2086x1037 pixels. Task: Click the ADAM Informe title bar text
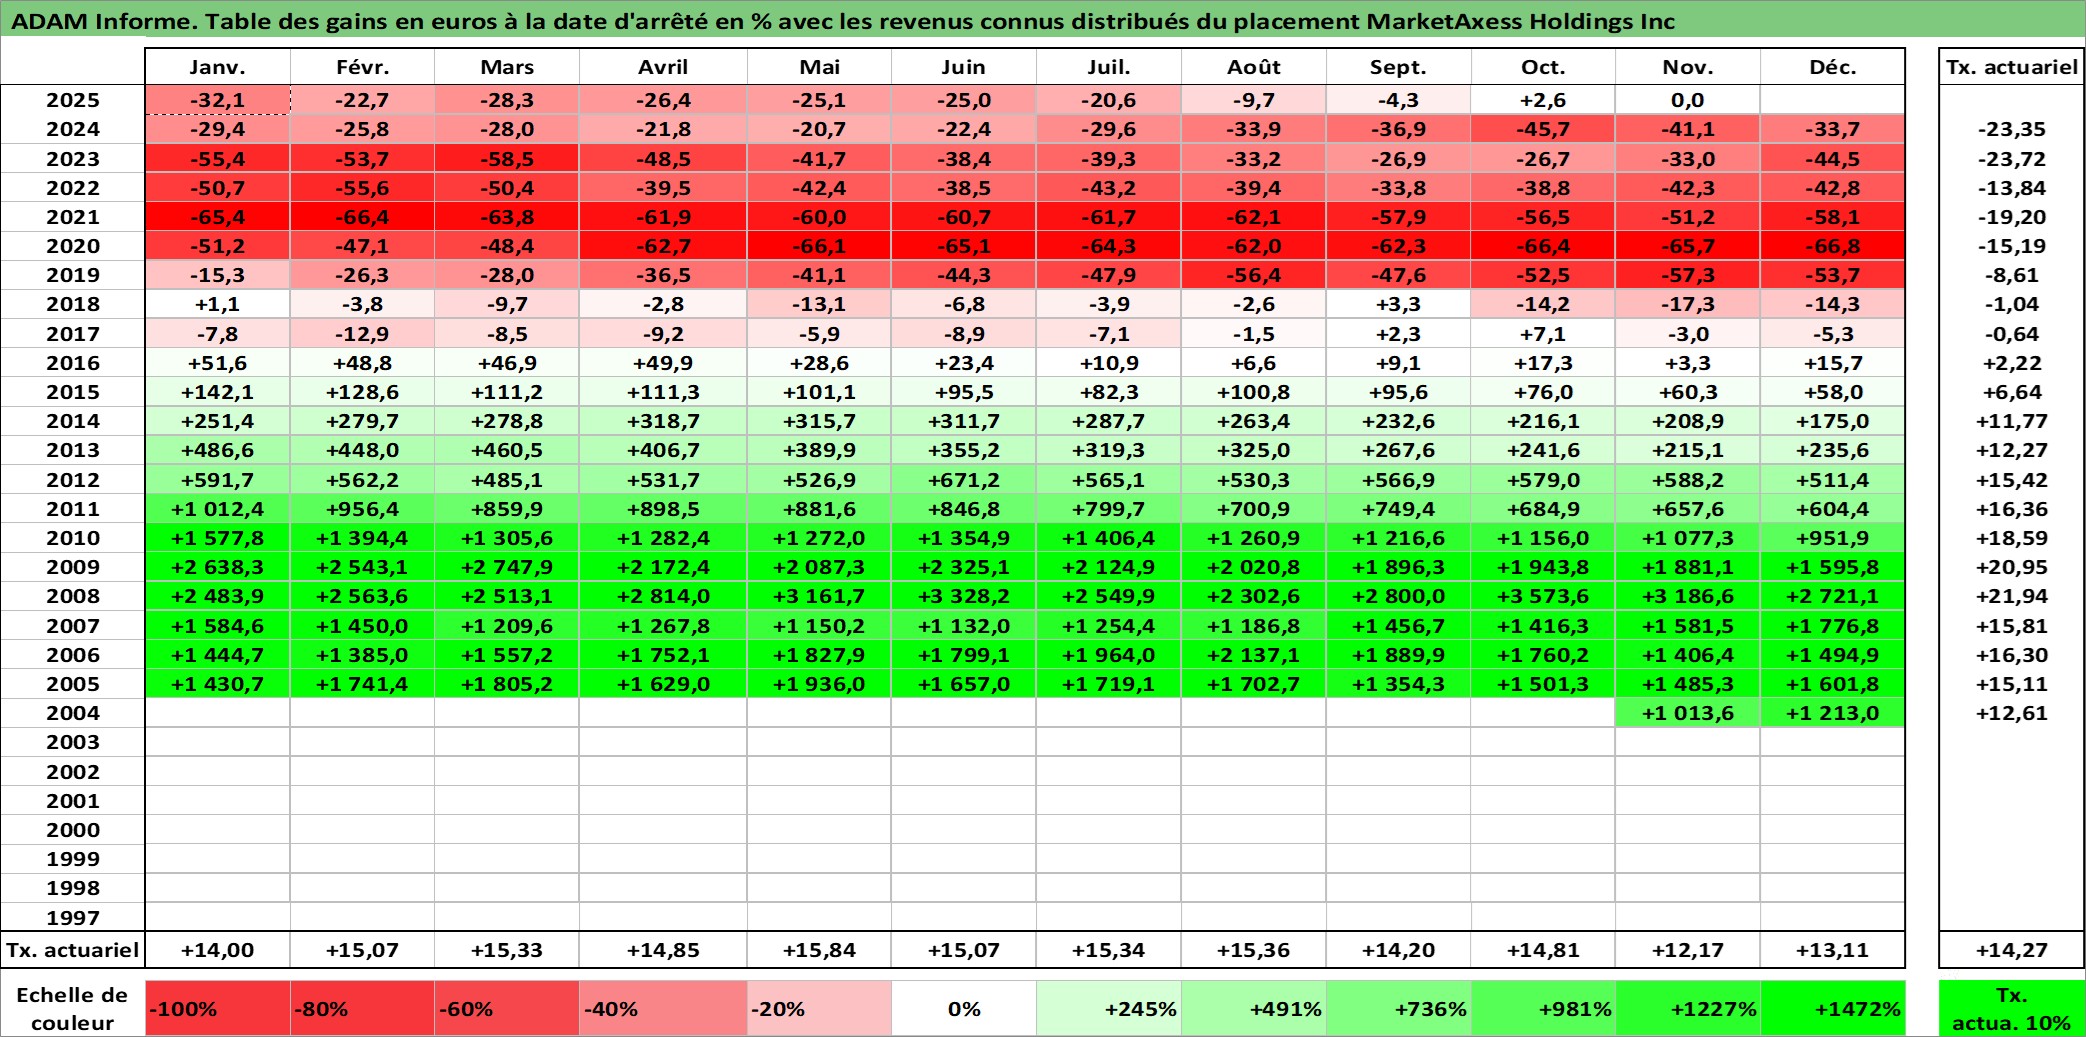tap(843, 21)
